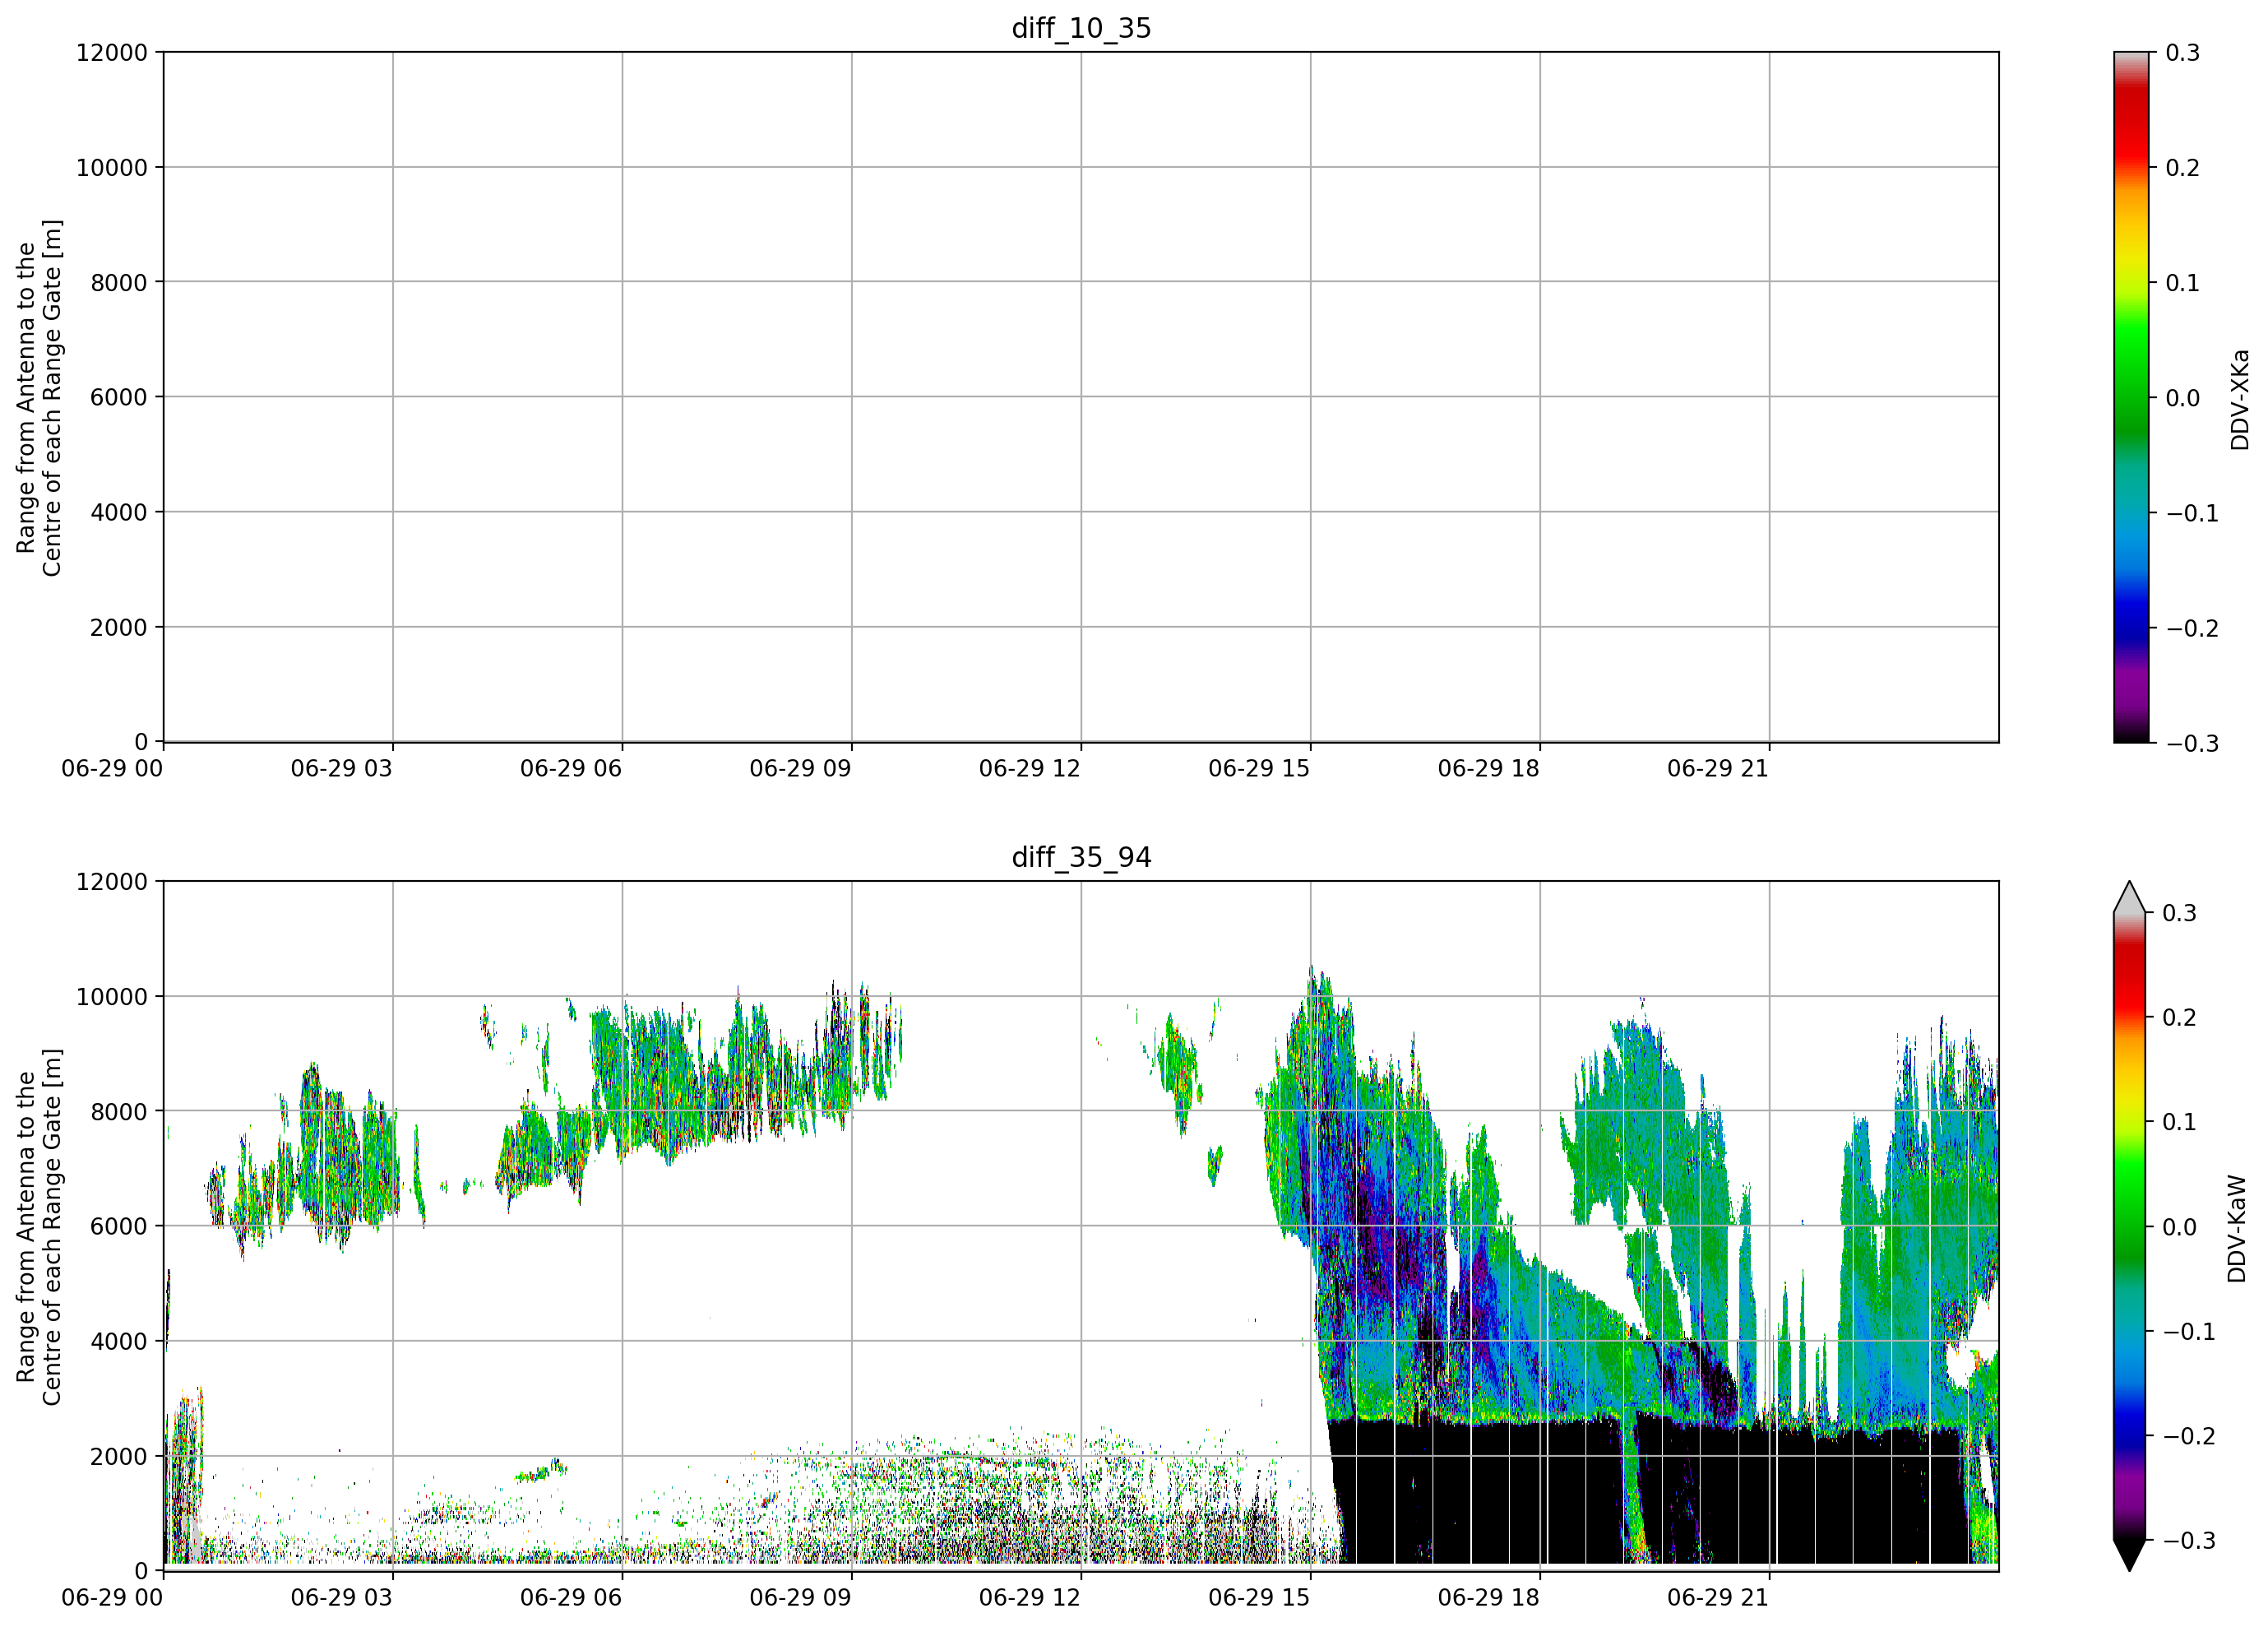Viewport: 2268px width, 1627px height.
Task: Click the 0.0 tick on DDV-XKa colorbar
Action: [2182, 398]
